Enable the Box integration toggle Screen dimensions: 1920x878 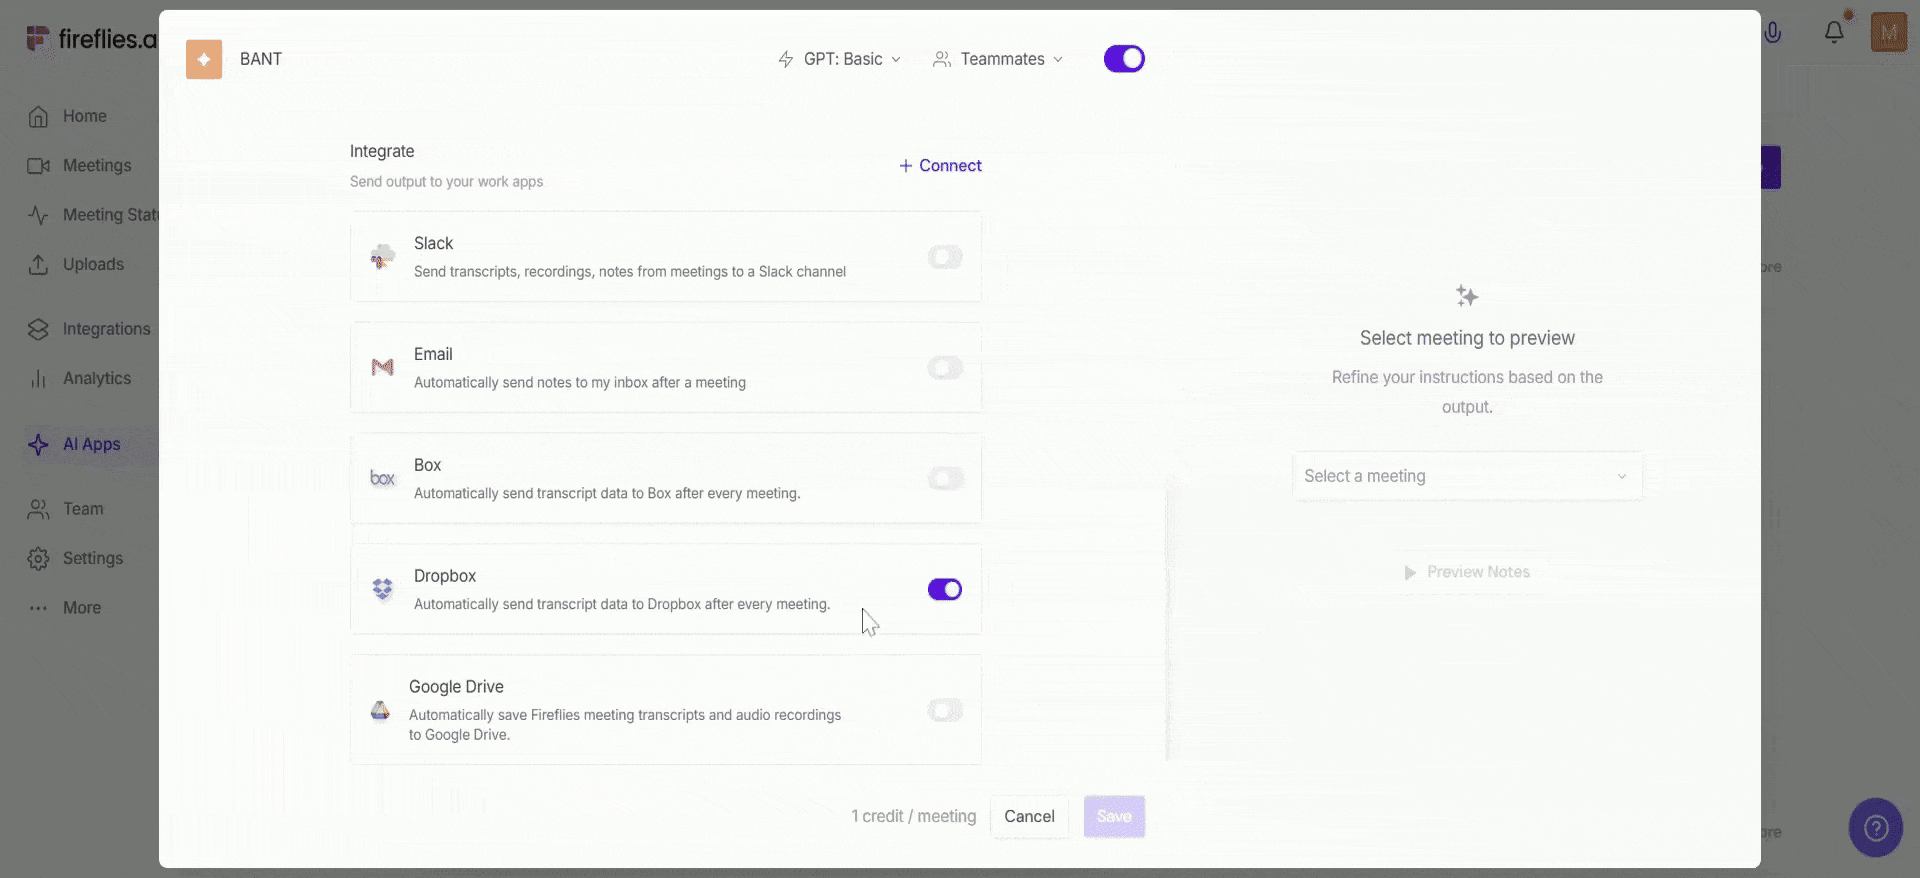point(945,478)
